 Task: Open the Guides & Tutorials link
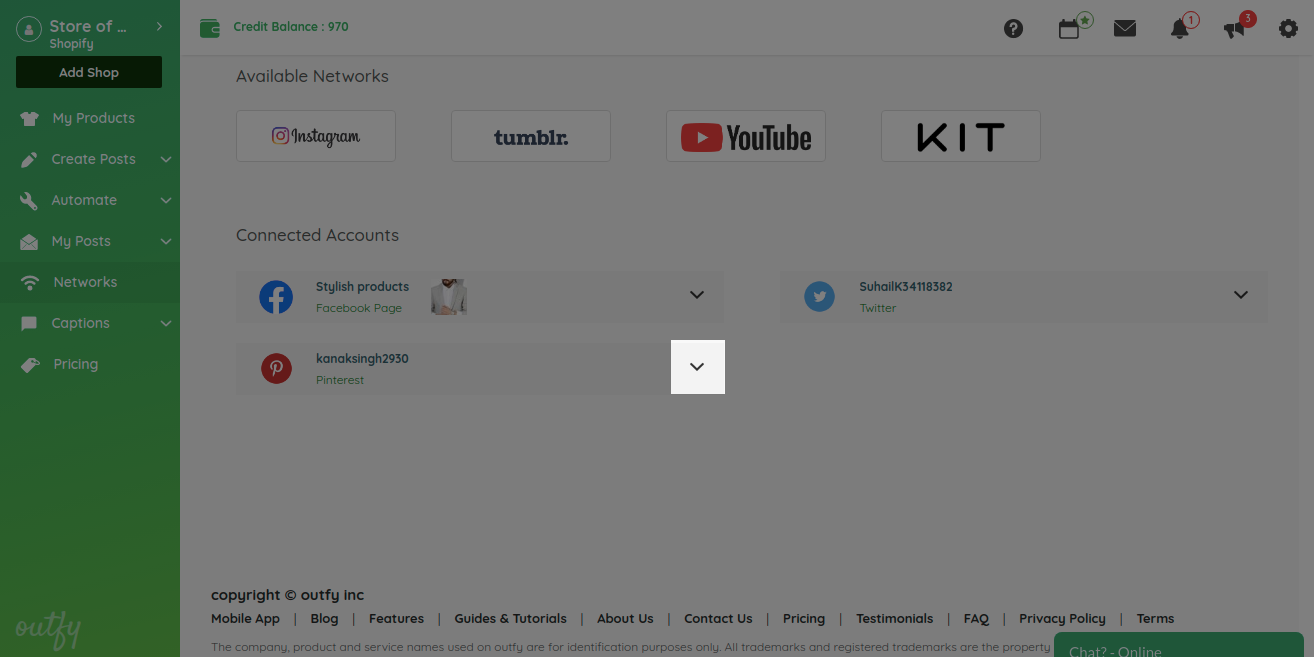point(510,619)
